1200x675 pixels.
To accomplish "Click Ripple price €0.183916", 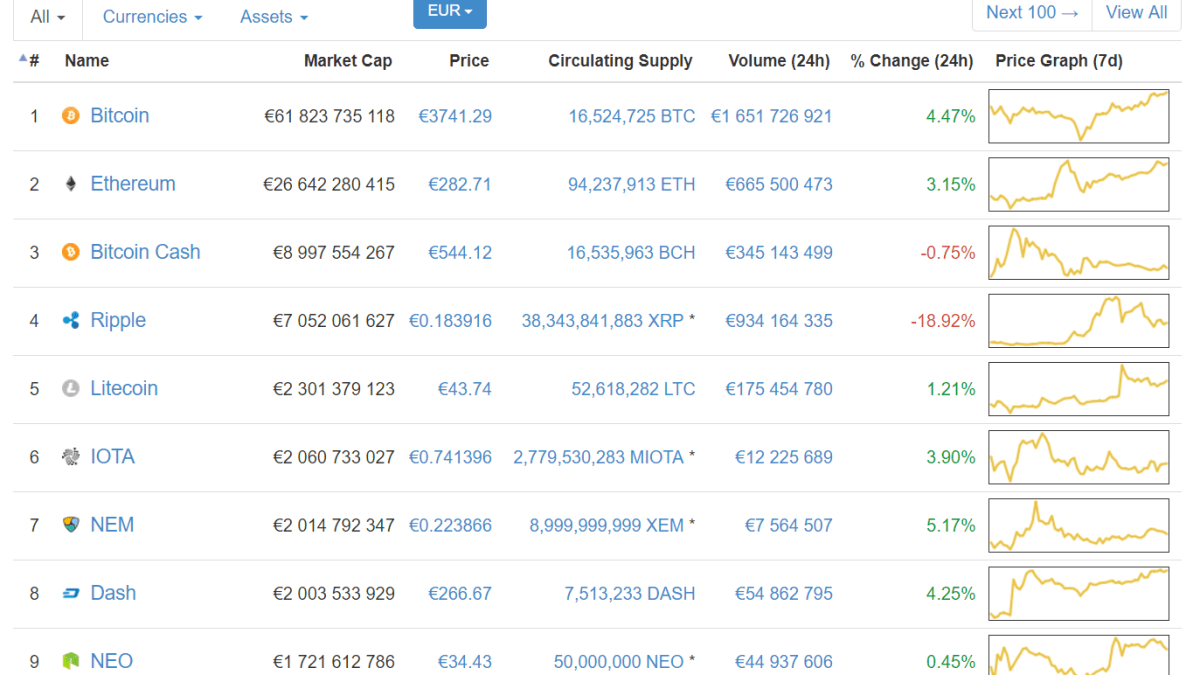I will [450, 321].
